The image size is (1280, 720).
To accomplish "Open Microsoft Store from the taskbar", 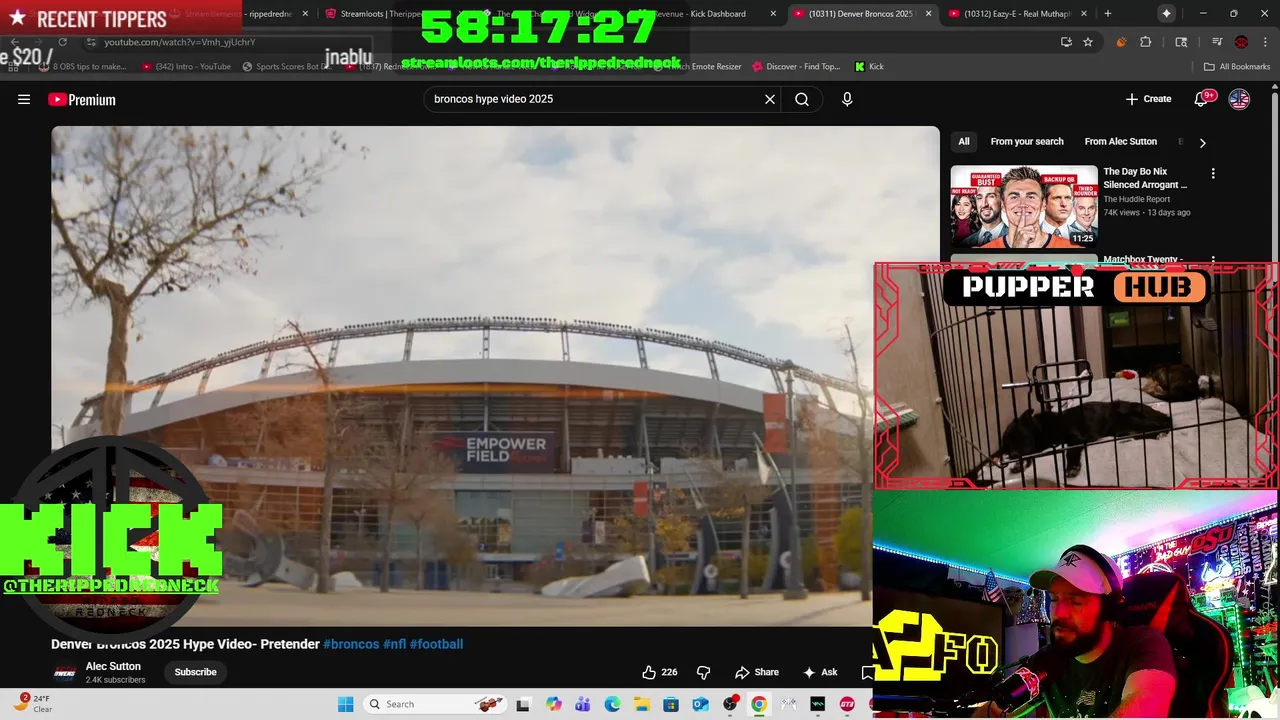I will pos(671,704).
